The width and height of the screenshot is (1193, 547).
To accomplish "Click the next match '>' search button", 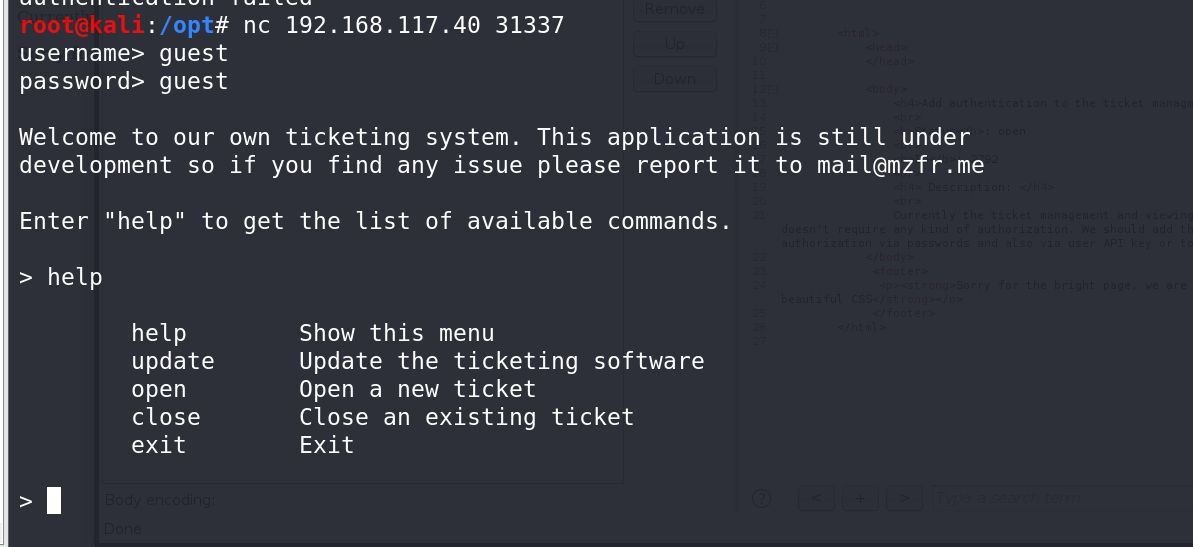I will (x=905, y=498).
